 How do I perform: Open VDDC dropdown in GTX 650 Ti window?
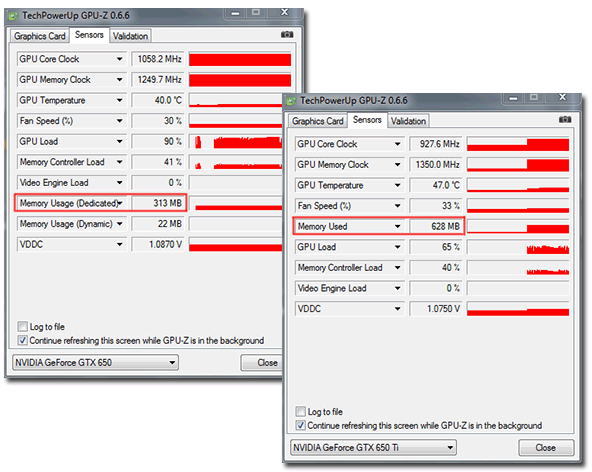pos(398,309)
